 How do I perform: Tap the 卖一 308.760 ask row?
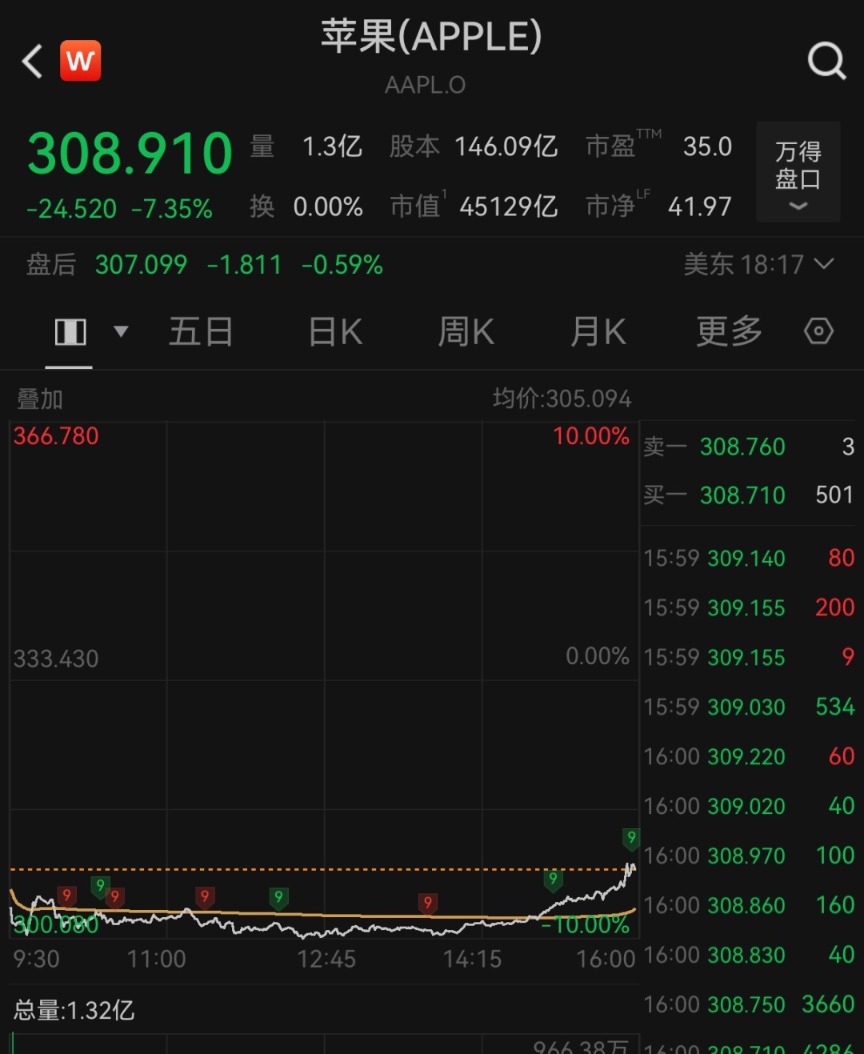click(749, 446)
